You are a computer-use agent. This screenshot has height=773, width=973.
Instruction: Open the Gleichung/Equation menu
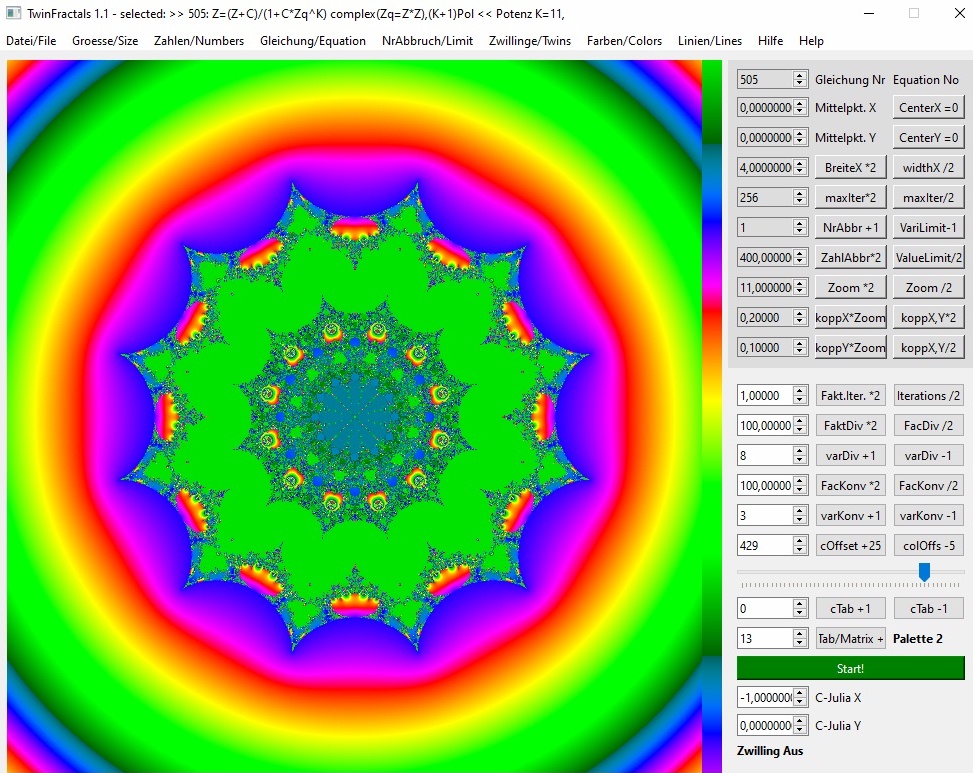(x=313, y=41)
